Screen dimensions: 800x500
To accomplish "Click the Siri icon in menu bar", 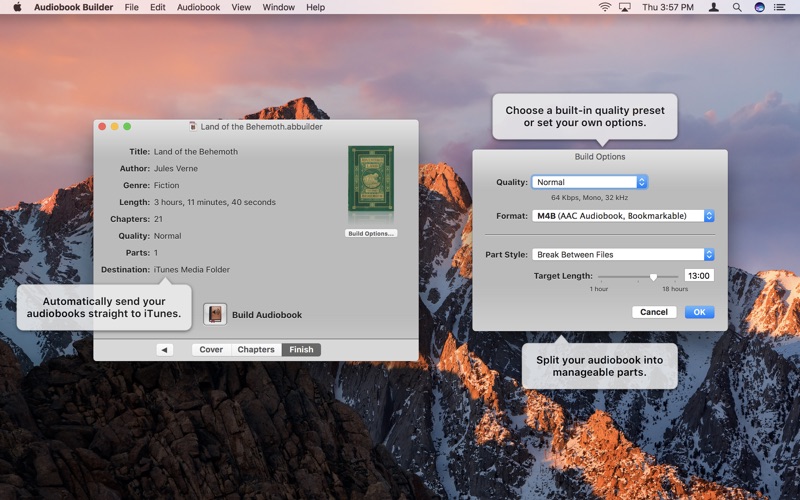I will pos(759,7).
